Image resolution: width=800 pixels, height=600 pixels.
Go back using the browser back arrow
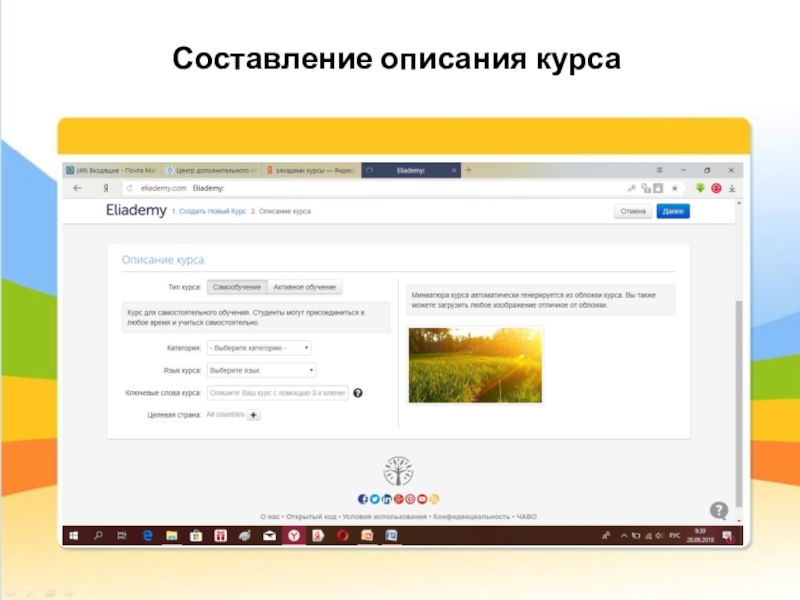click(x=77, y=188)
